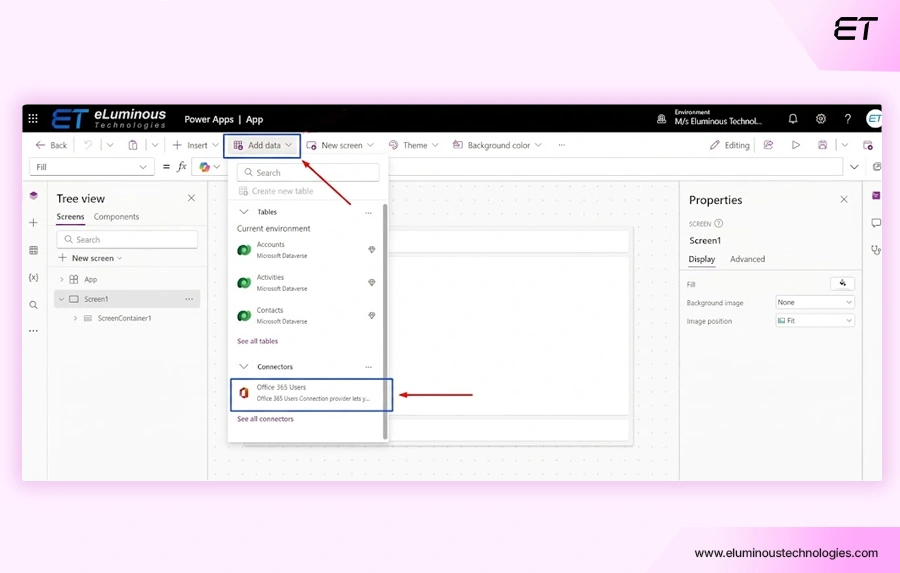900x573 pixels.
Task: Open Background color picker
Action: 497,145
